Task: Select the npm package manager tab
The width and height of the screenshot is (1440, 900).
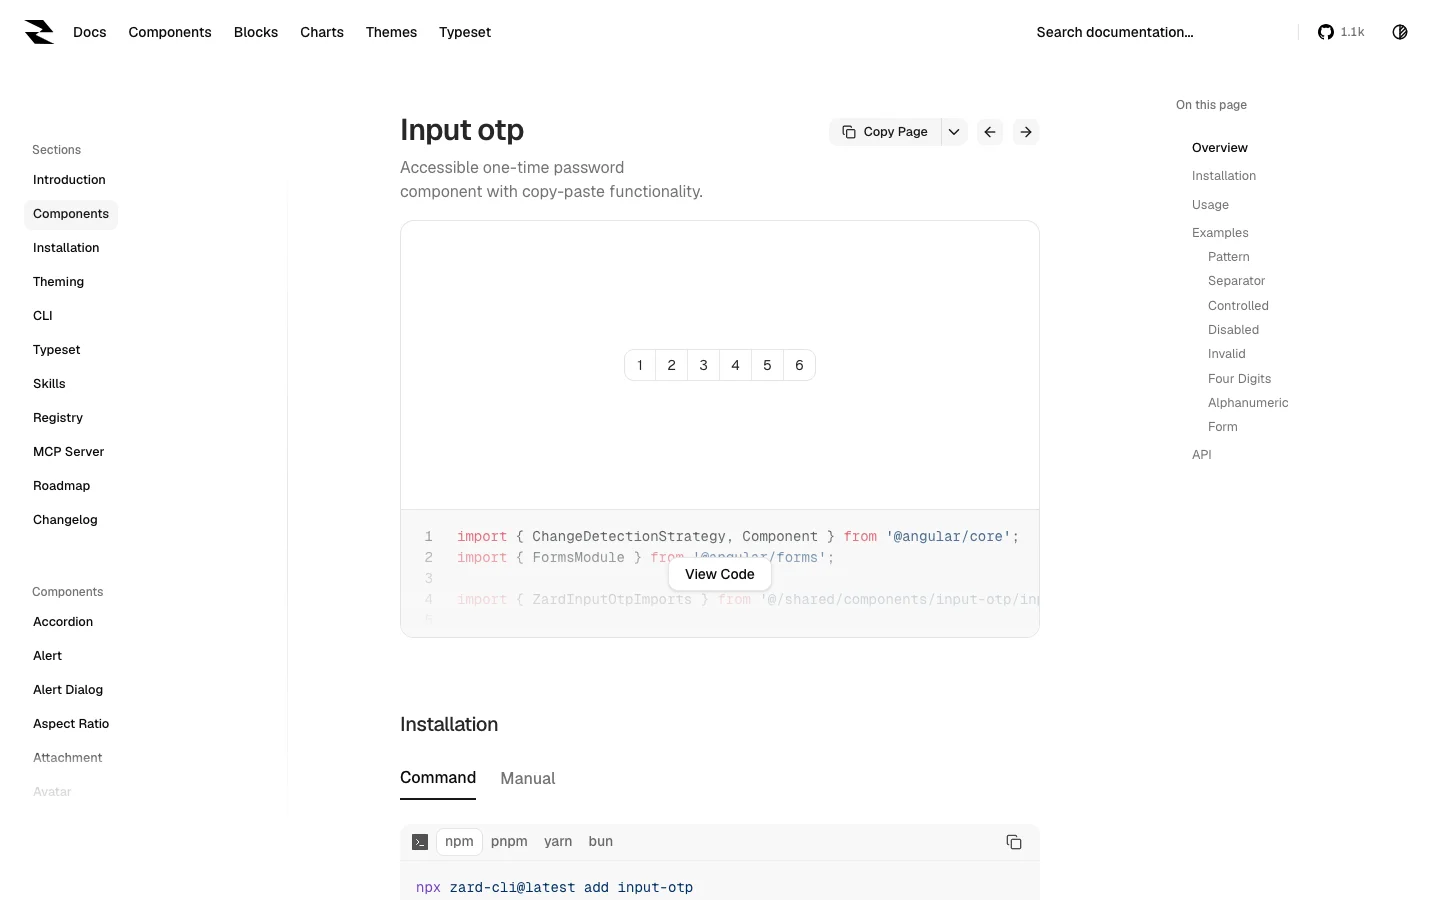Action: (459, 842)
